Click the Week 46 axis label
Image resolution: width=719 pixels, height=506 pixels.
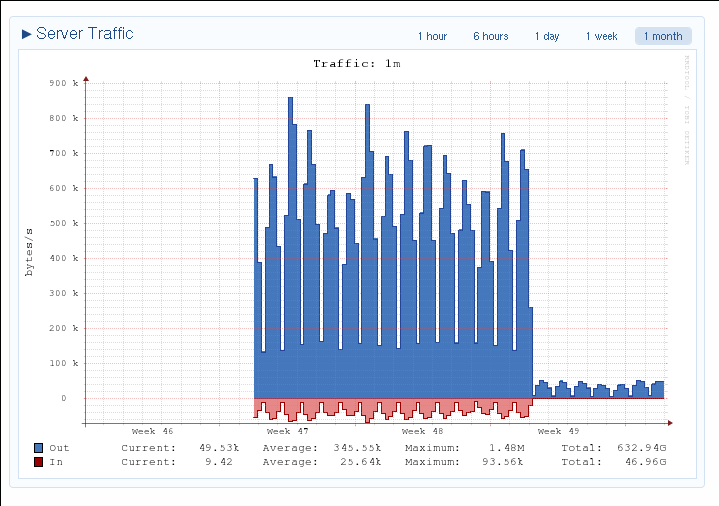pos(152,431)
